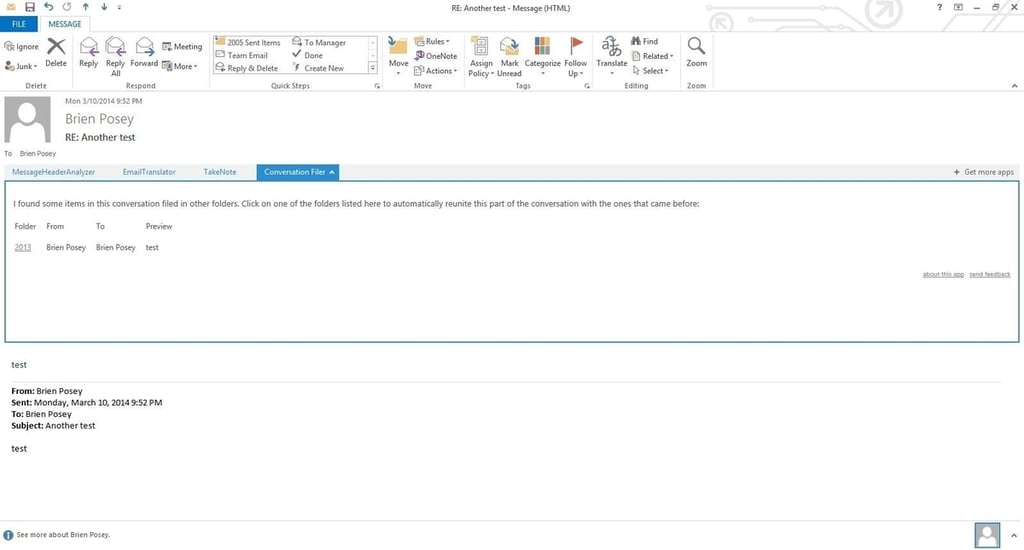
Task: Open the Rules dropdown
Action: (432, 41)
